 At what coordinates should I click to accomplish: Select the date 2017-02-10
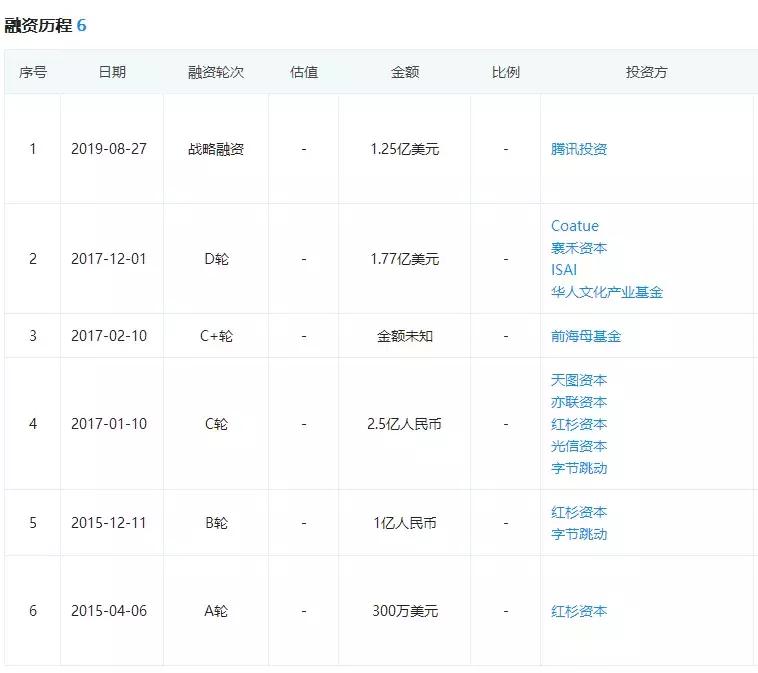[x=109, y=336]
